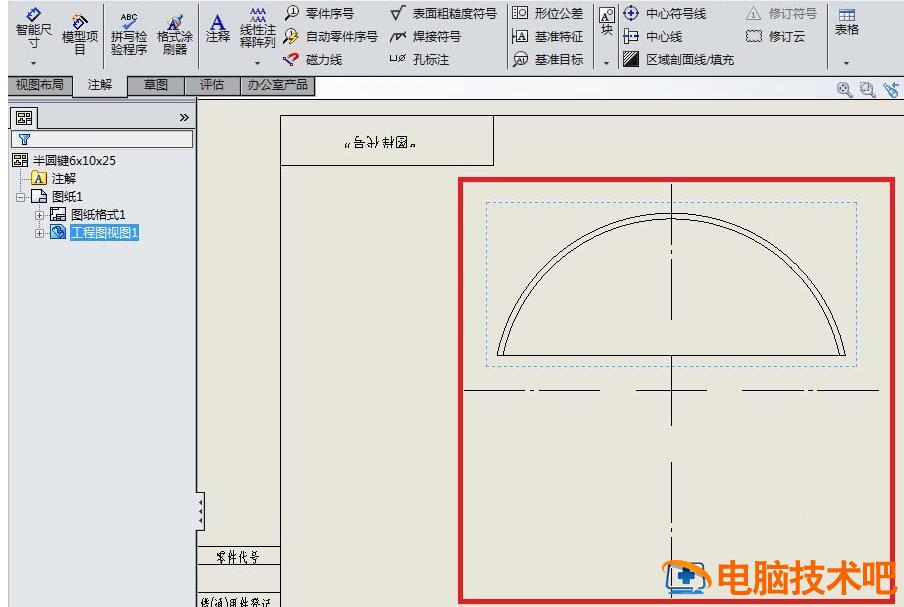
Task: Click the 线性注释阵列 linear note pattern tool
Action: click(257, 28)
